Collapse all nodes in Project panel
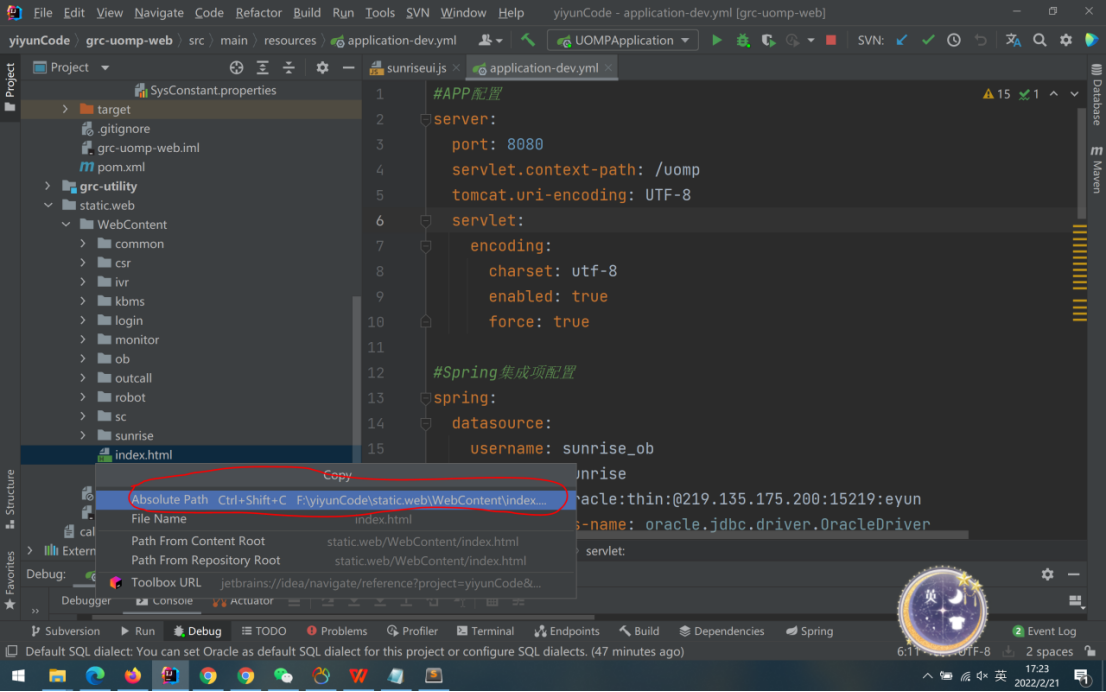The height and width of the screenshot is (692, 1106). pos(289,68)
